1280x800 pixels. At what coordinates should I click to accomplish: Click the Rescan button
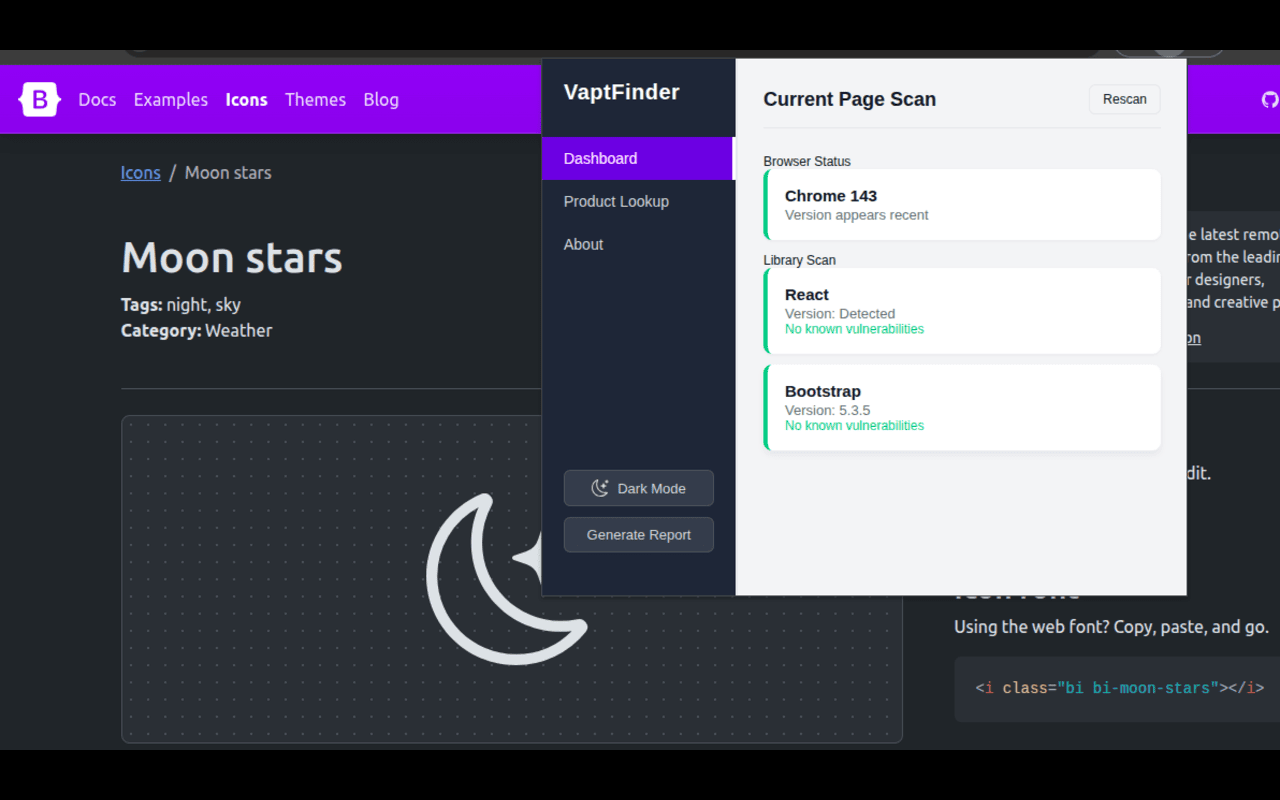tap(1125, 99)
